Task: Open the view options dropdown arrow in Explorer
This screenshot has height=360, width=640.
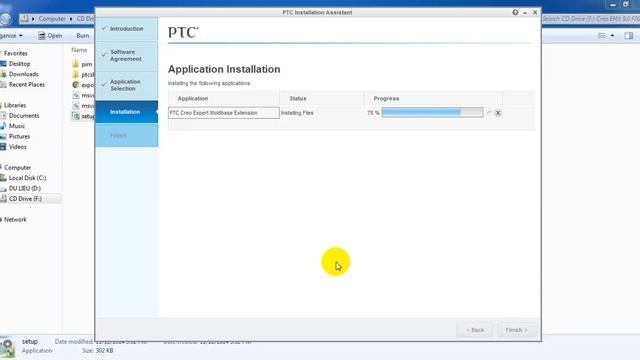Action: (x=612, y=36)
